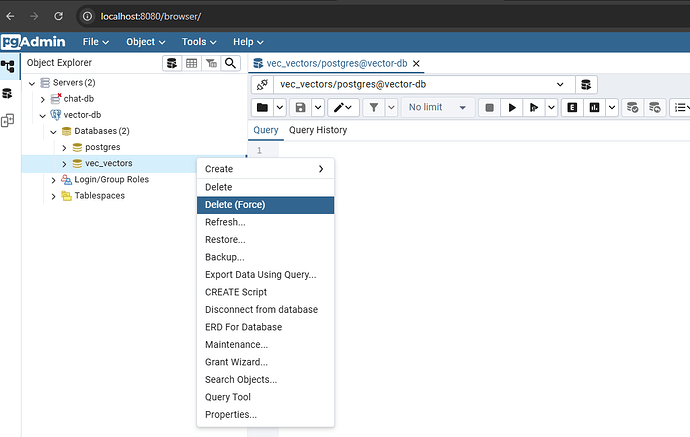Click the Execute script play icon
The image size is (690, 437).
click(534, 107)
